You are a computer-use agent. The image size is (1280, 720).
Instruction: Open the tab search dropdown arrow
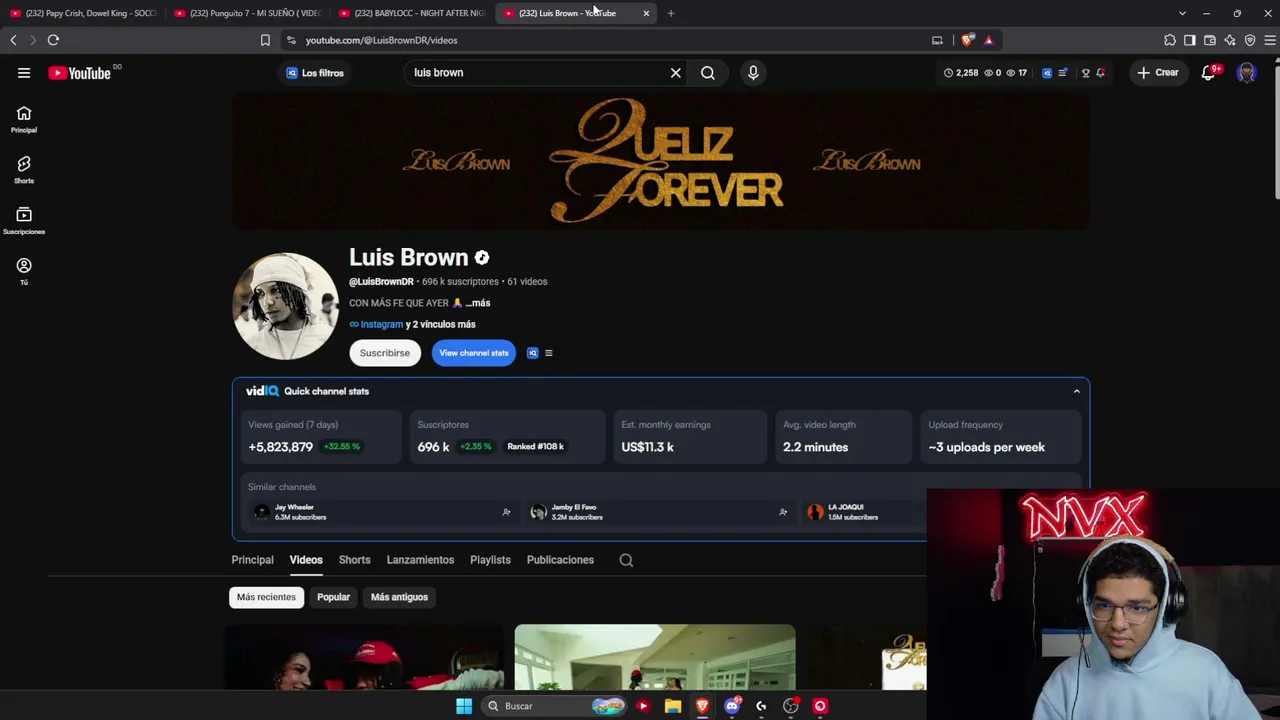[x=1182, y=13]
